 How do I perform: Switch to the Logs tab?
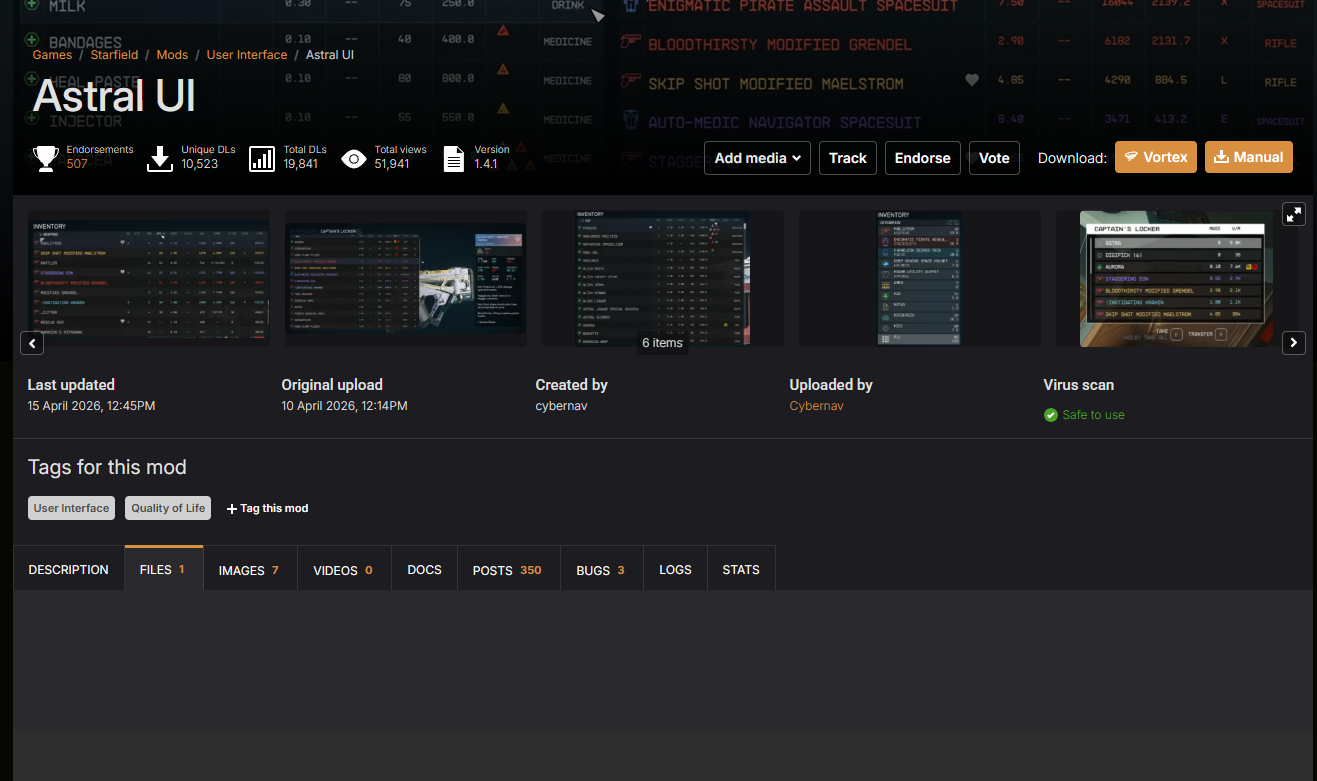point(676,569)
